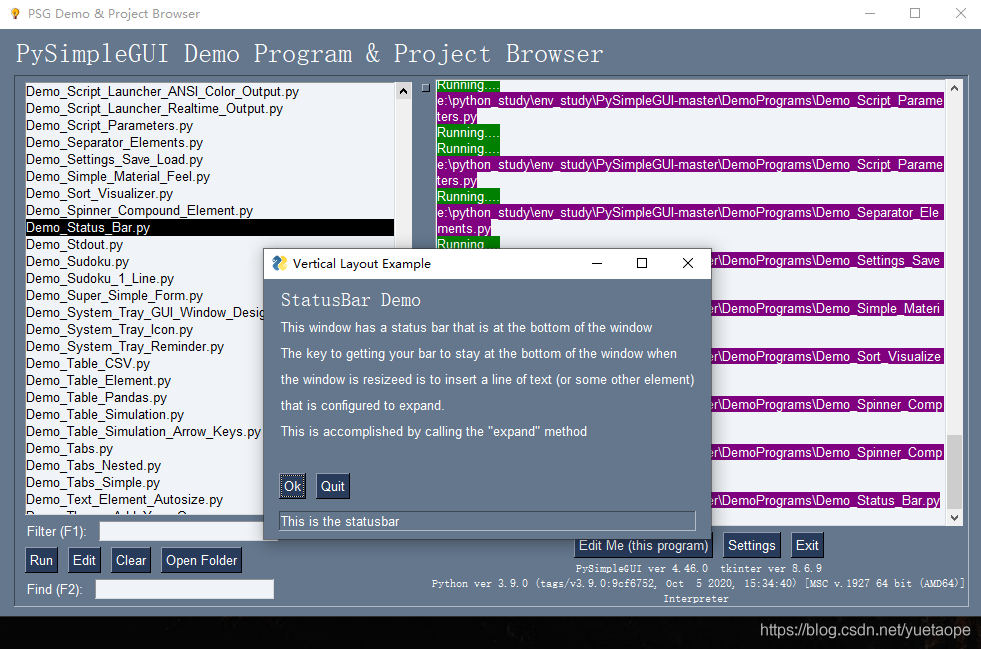The height and width of the screenshot is (649, 981).
Task: Click the lightbulb icon in PSG Demo title bar
Action: [x=15, y=13]
